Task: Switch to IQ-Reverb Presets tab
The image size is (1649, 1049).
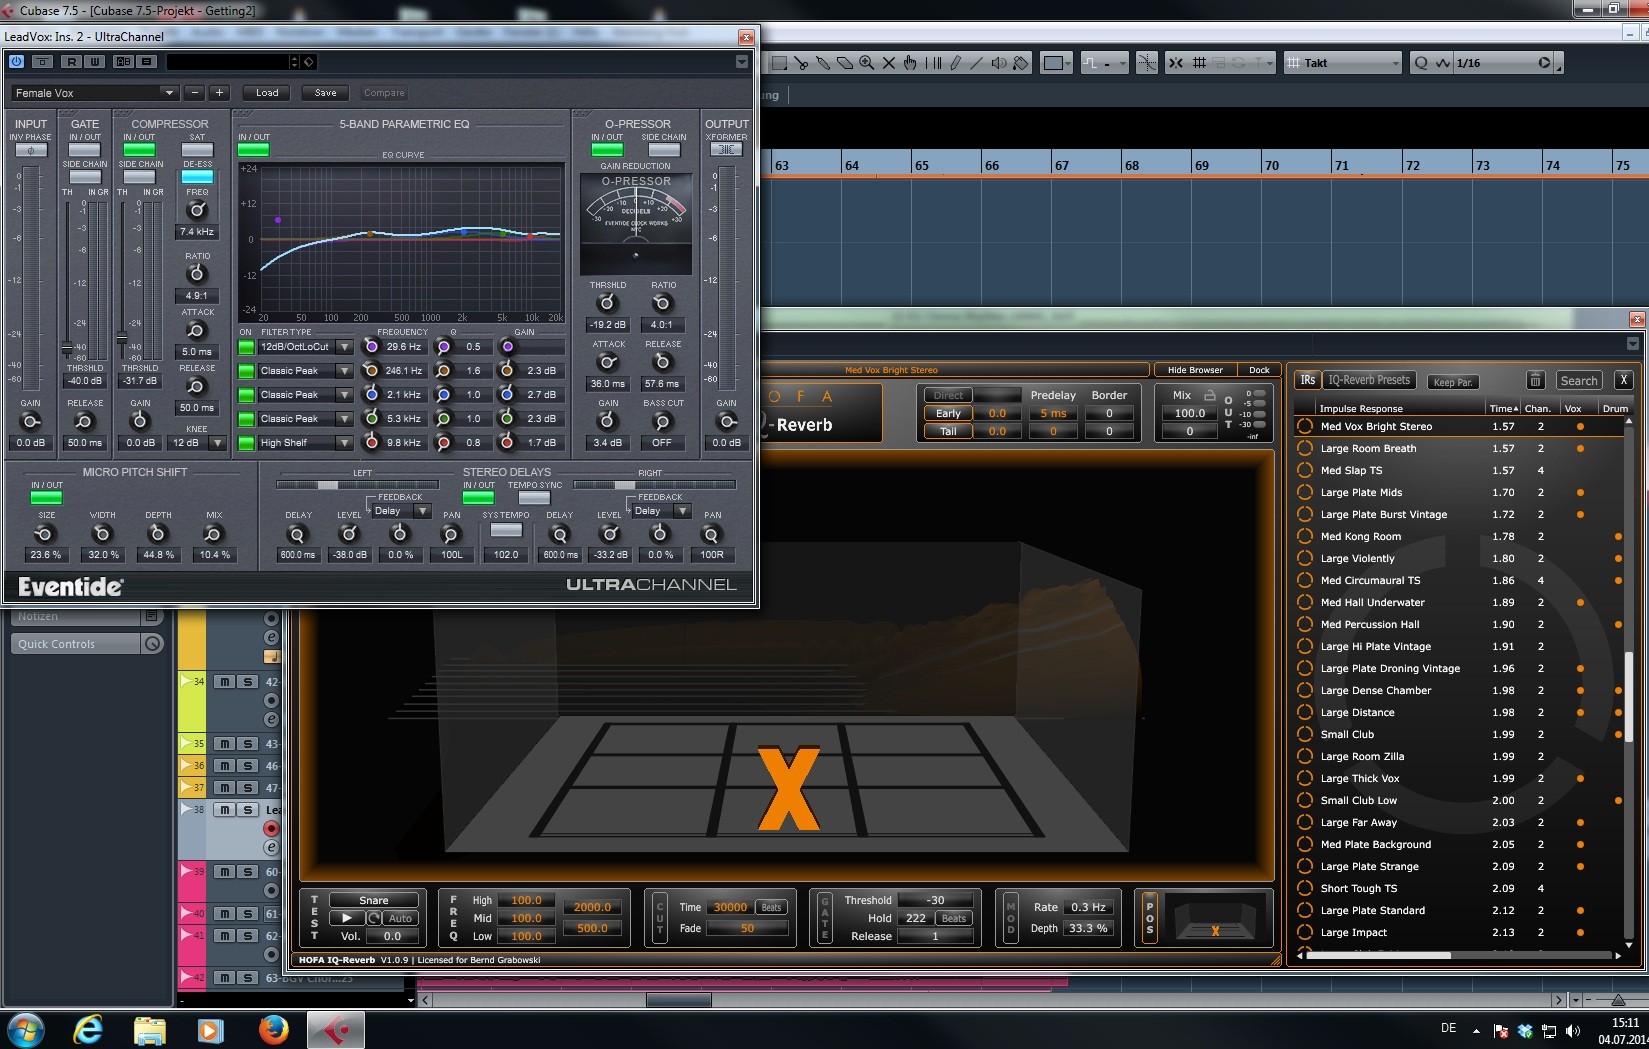Action: tap(1369, 380)
